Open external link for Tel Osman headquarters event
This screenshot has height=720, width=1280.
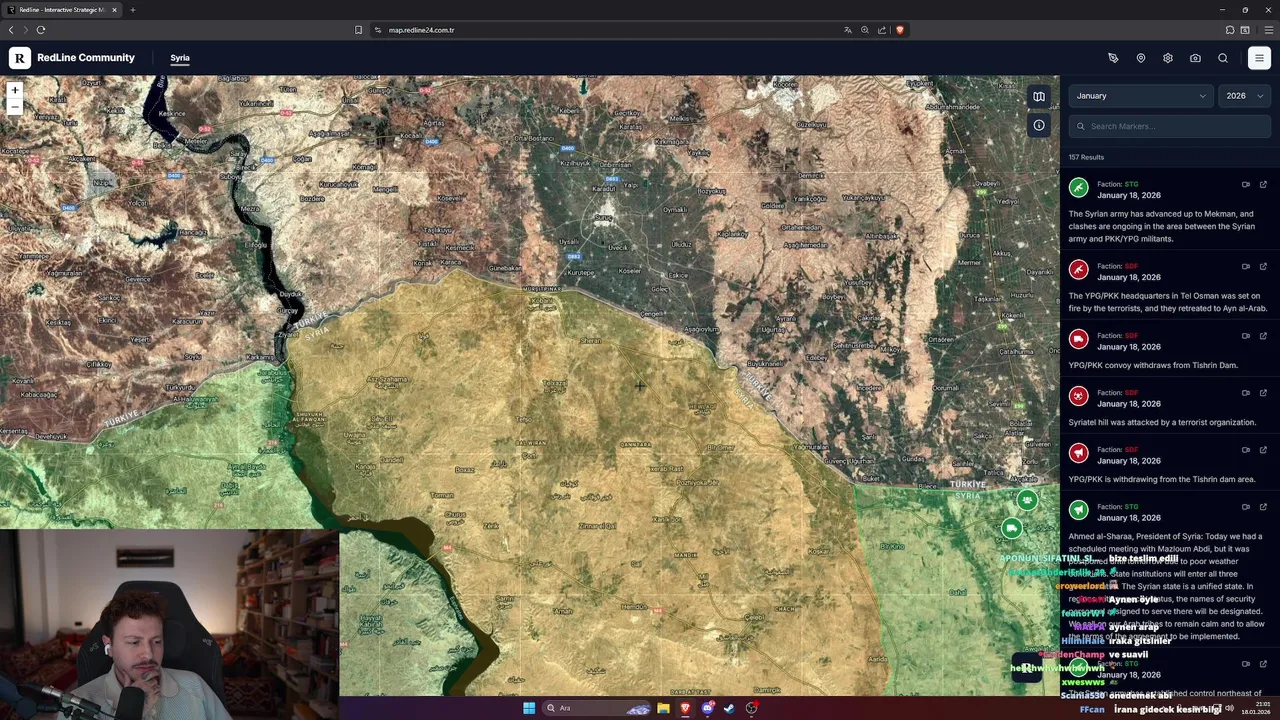(1263, 266)
